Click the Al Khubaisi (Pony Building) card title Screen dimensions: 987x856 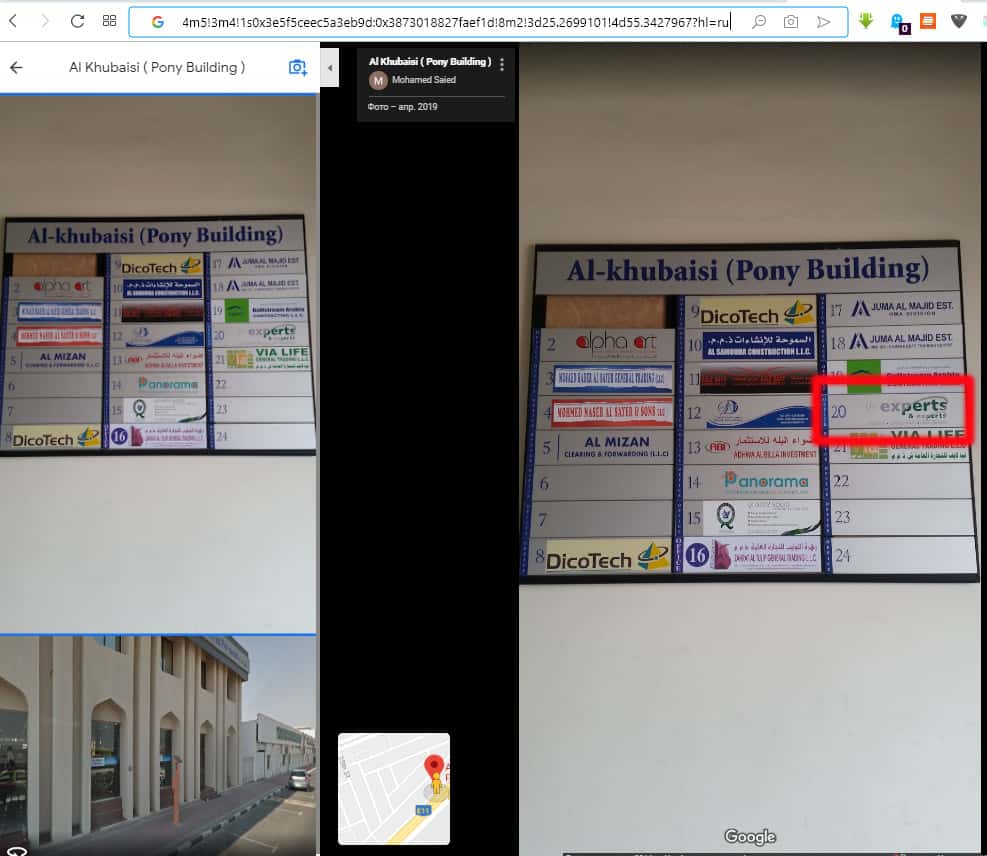point(430,61)
